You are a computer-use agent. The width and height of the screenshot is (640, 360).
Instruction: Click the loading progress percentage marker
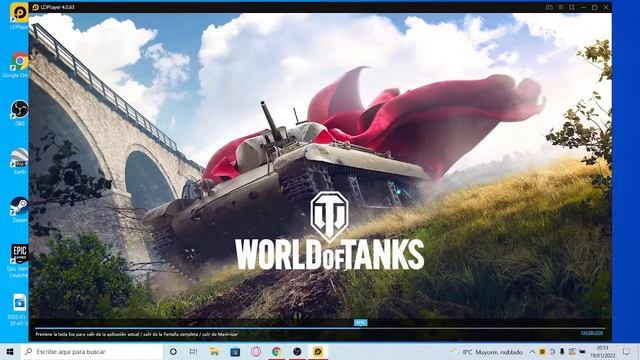(x=360, y=322)
